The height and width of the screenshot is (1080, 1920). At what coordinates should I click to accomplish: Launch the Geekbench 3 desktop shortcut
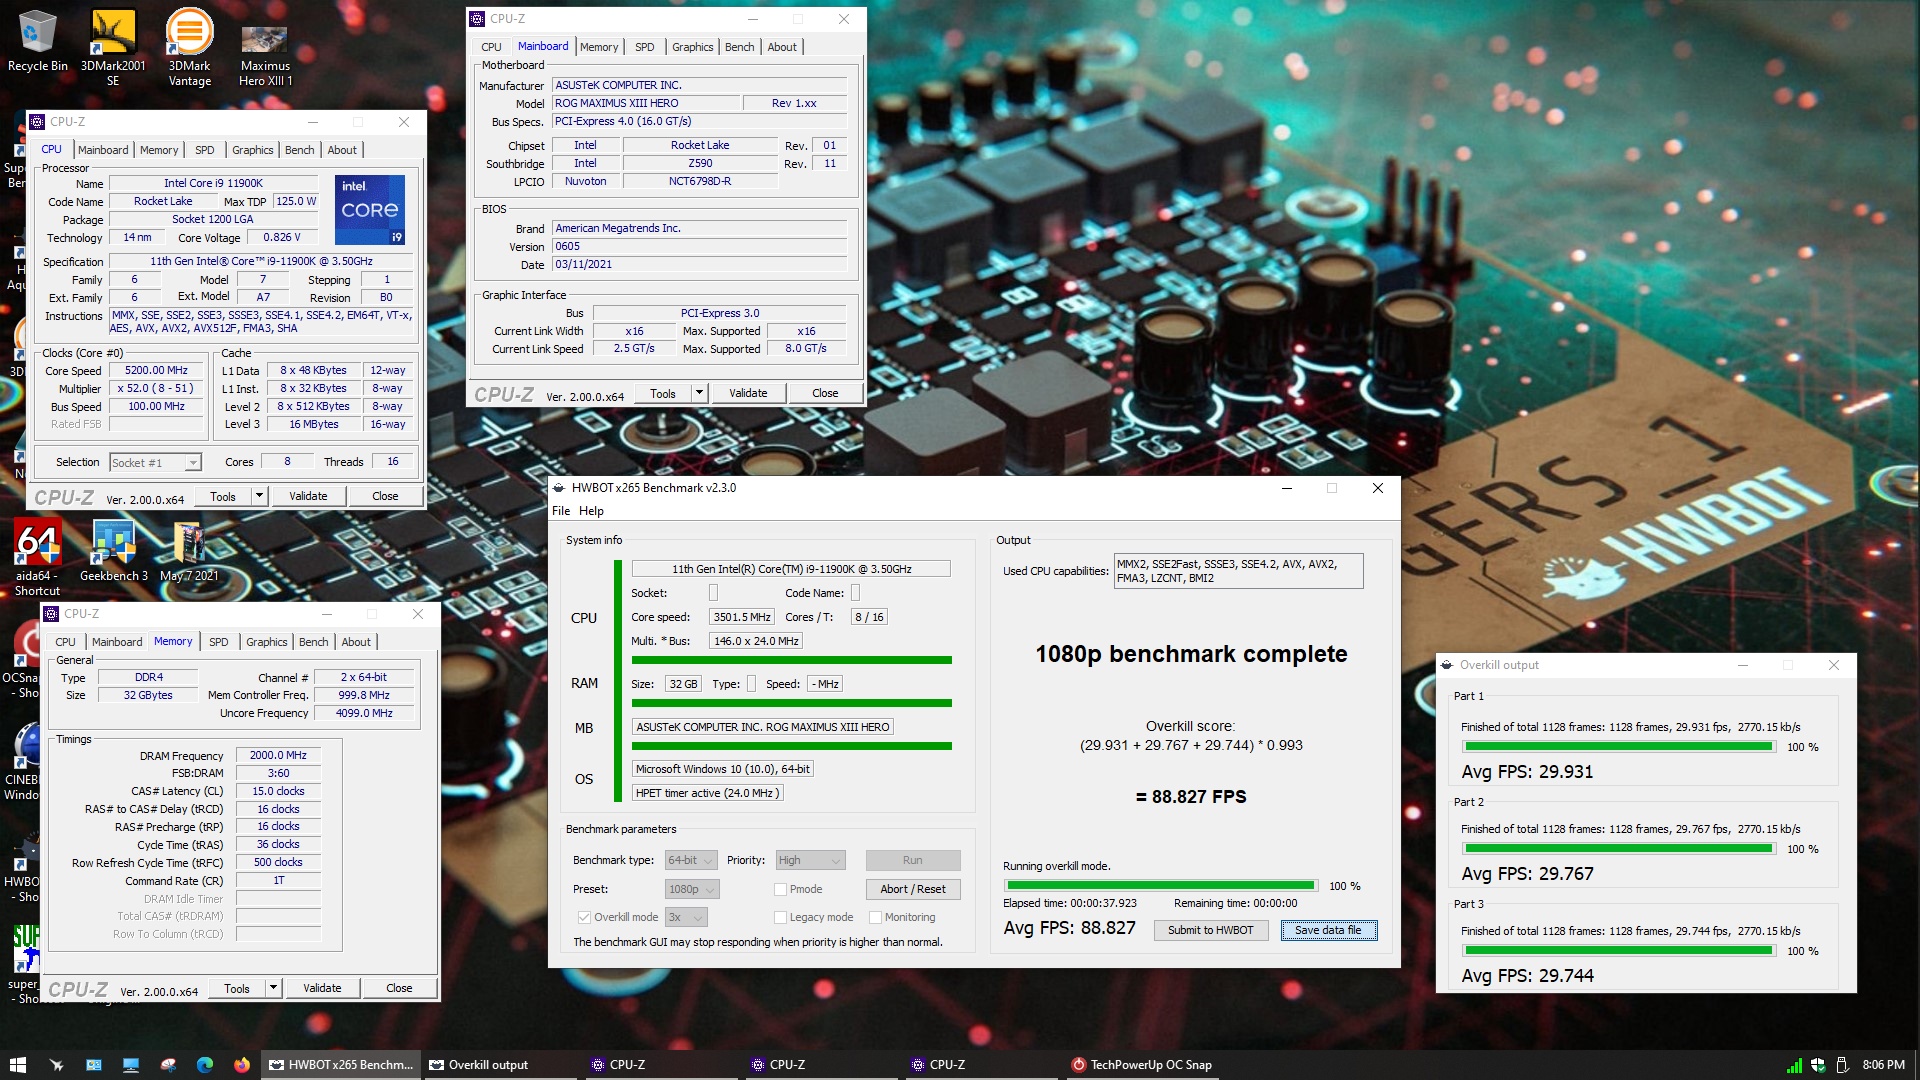coord(113,550)
